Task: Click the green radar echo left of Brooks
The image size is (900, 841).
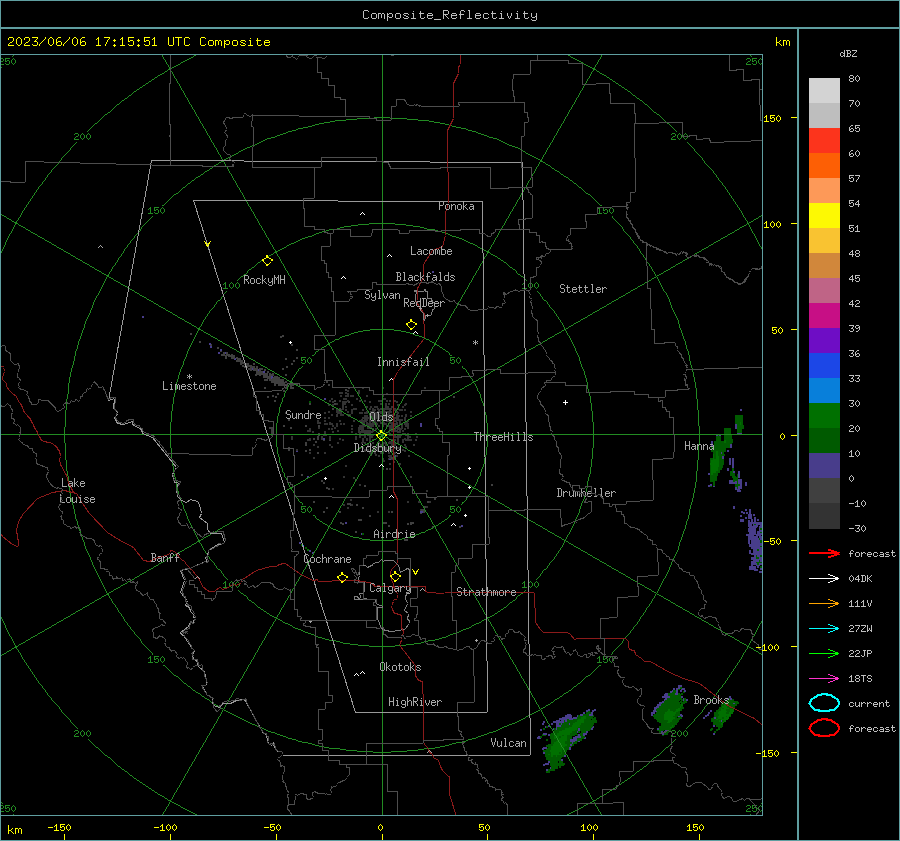Action: point(669,711)
